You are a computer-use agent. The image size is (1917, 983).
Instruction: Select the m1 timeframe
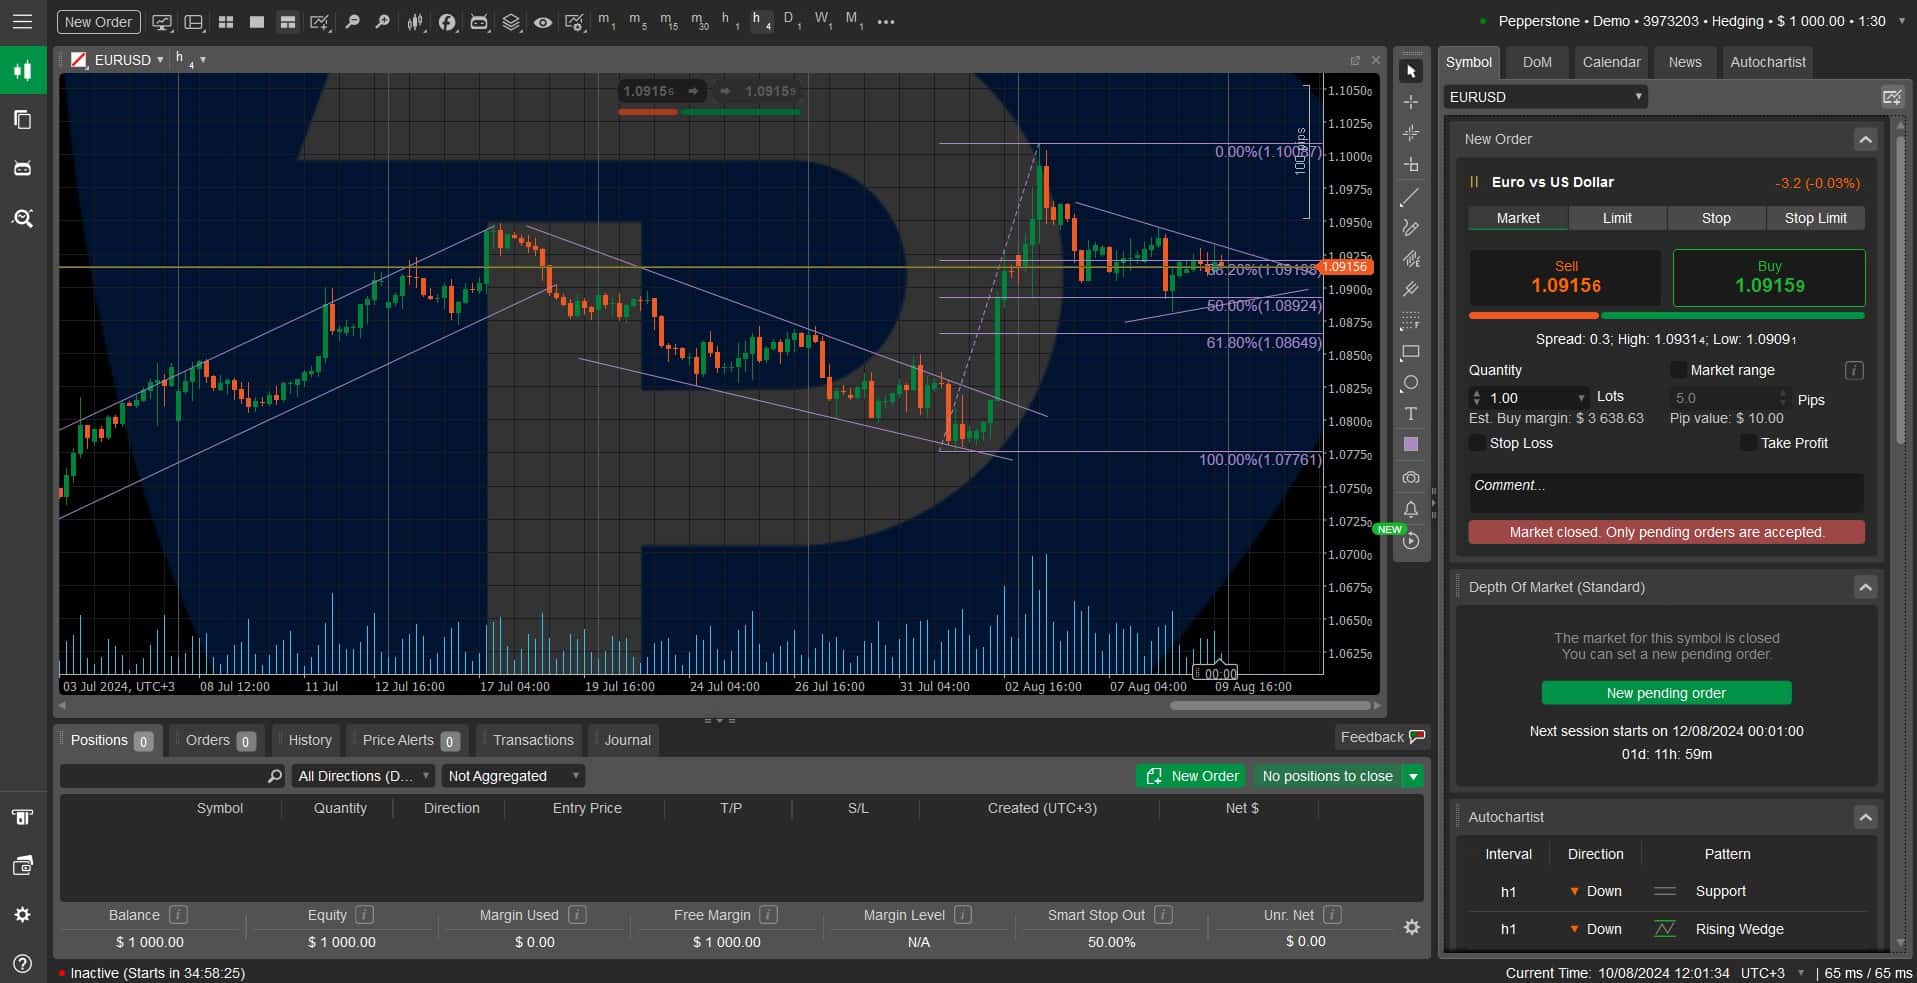click(x=606, y=21)
